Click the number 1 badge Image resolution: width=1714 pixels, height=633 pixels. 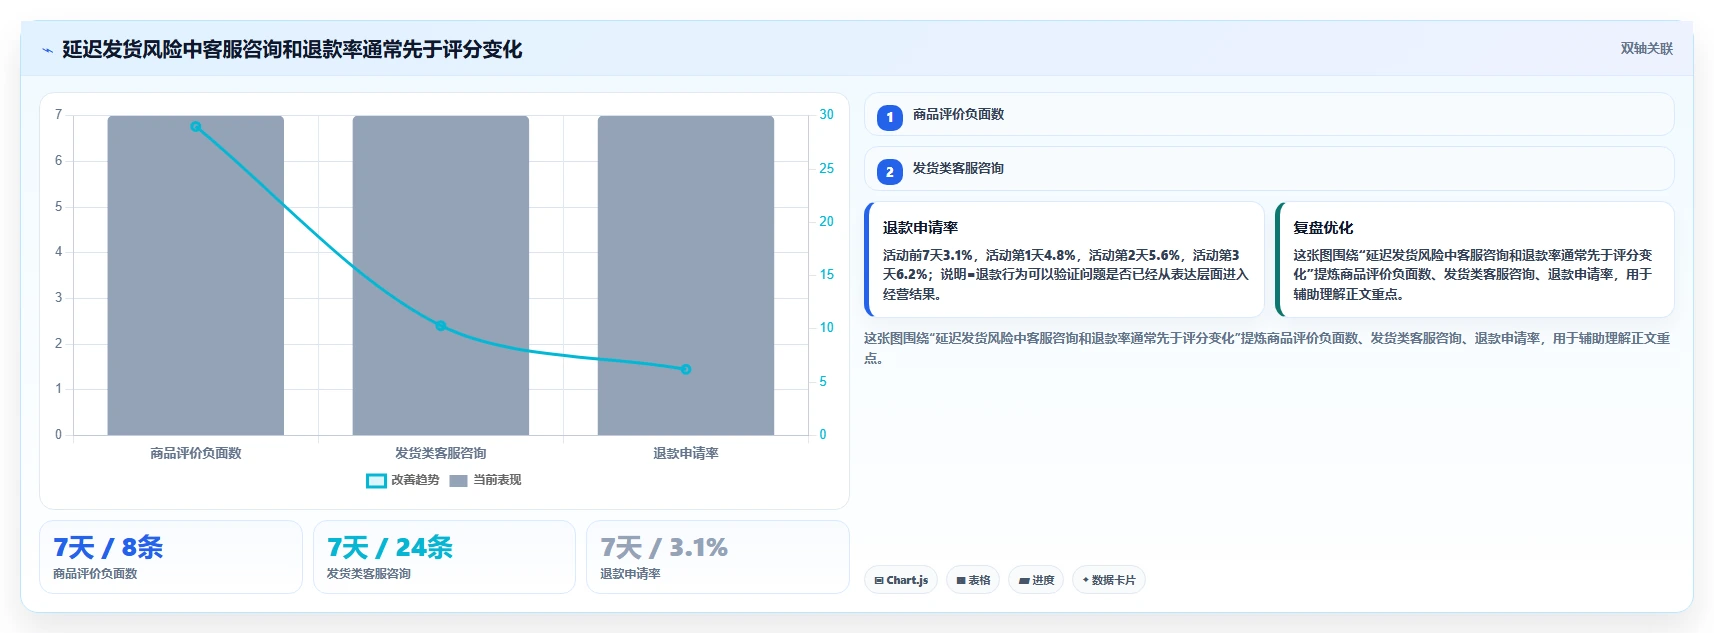tap(890, 118)
